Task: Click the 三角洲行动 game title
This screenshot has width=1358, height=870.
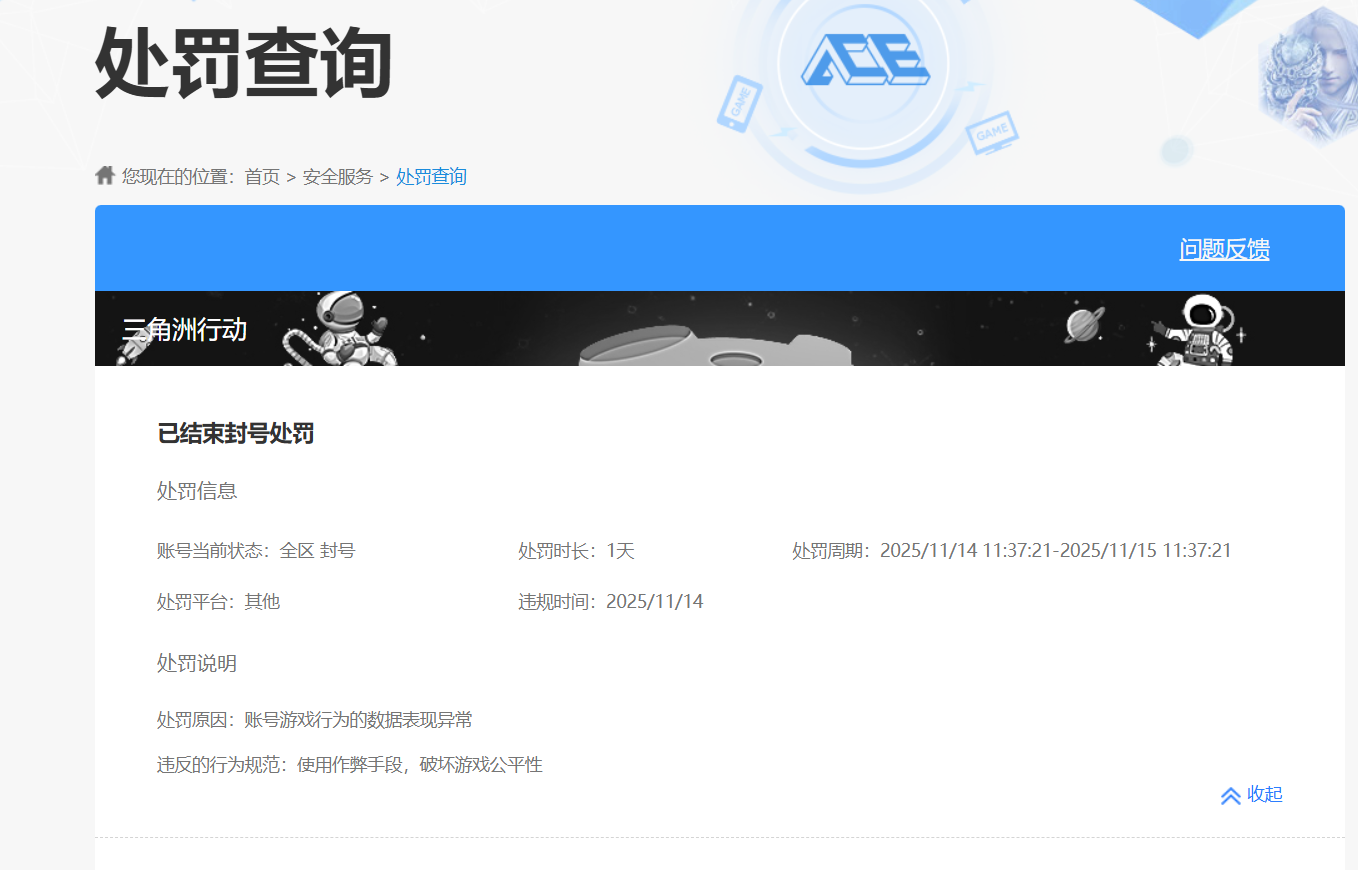Action: coord(185,329)
